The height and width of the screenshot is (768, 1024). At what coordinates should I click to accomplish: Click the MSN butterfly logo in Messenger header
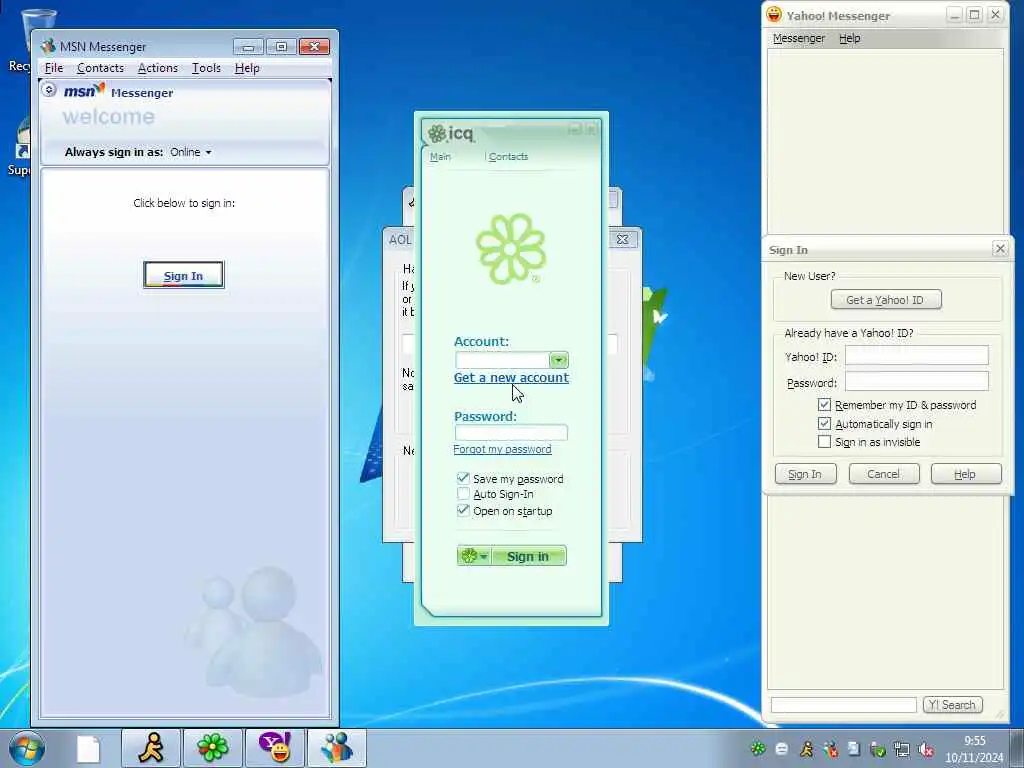(84, 90)
